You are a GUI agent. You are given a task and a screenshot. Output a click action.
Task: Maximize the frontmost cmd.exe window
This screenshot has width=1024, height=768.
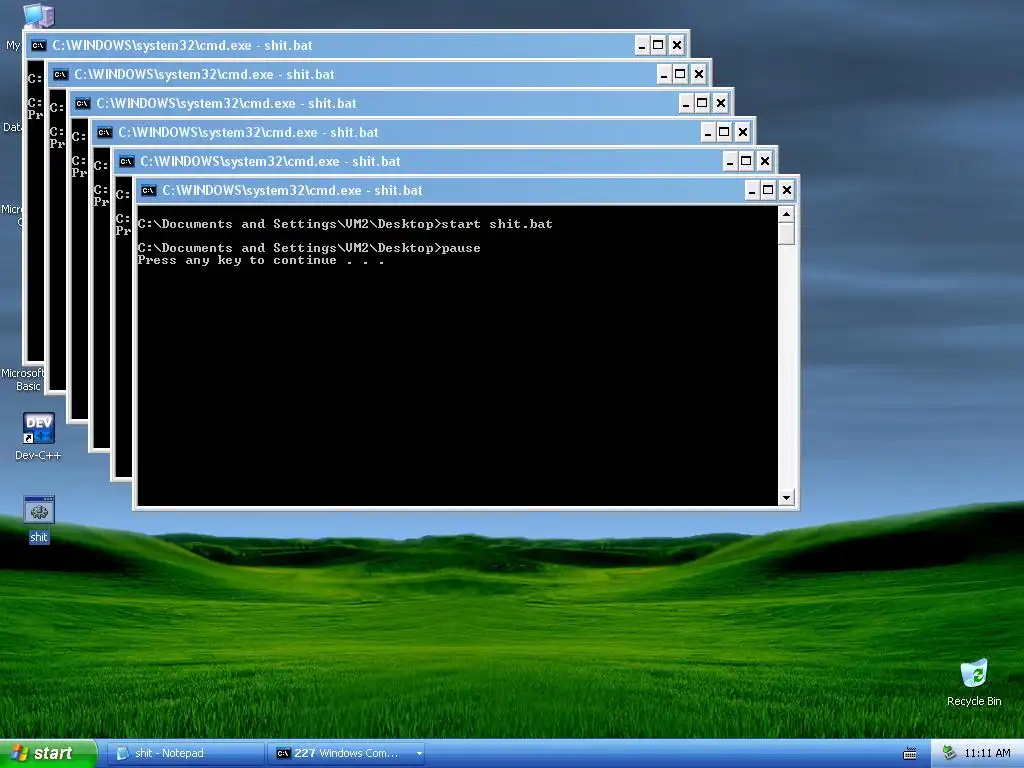coord(768,190)
